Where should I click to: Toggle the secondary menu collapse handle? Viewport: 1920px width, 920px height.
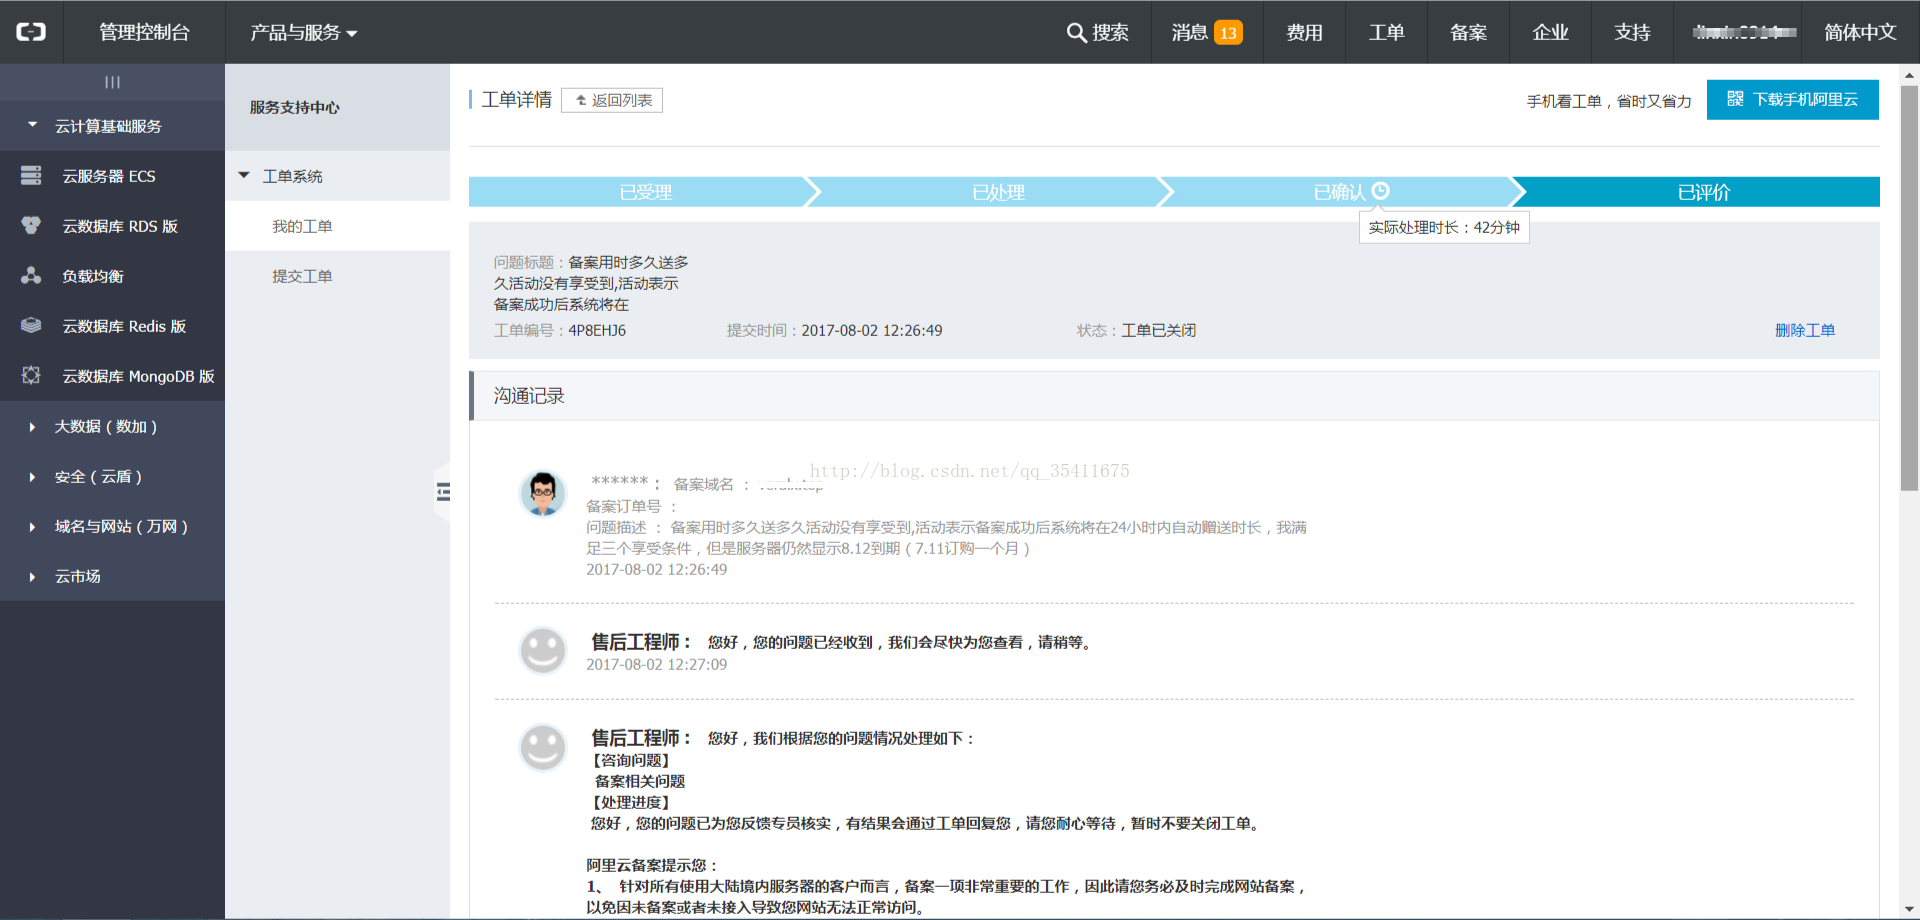point(443,491)
